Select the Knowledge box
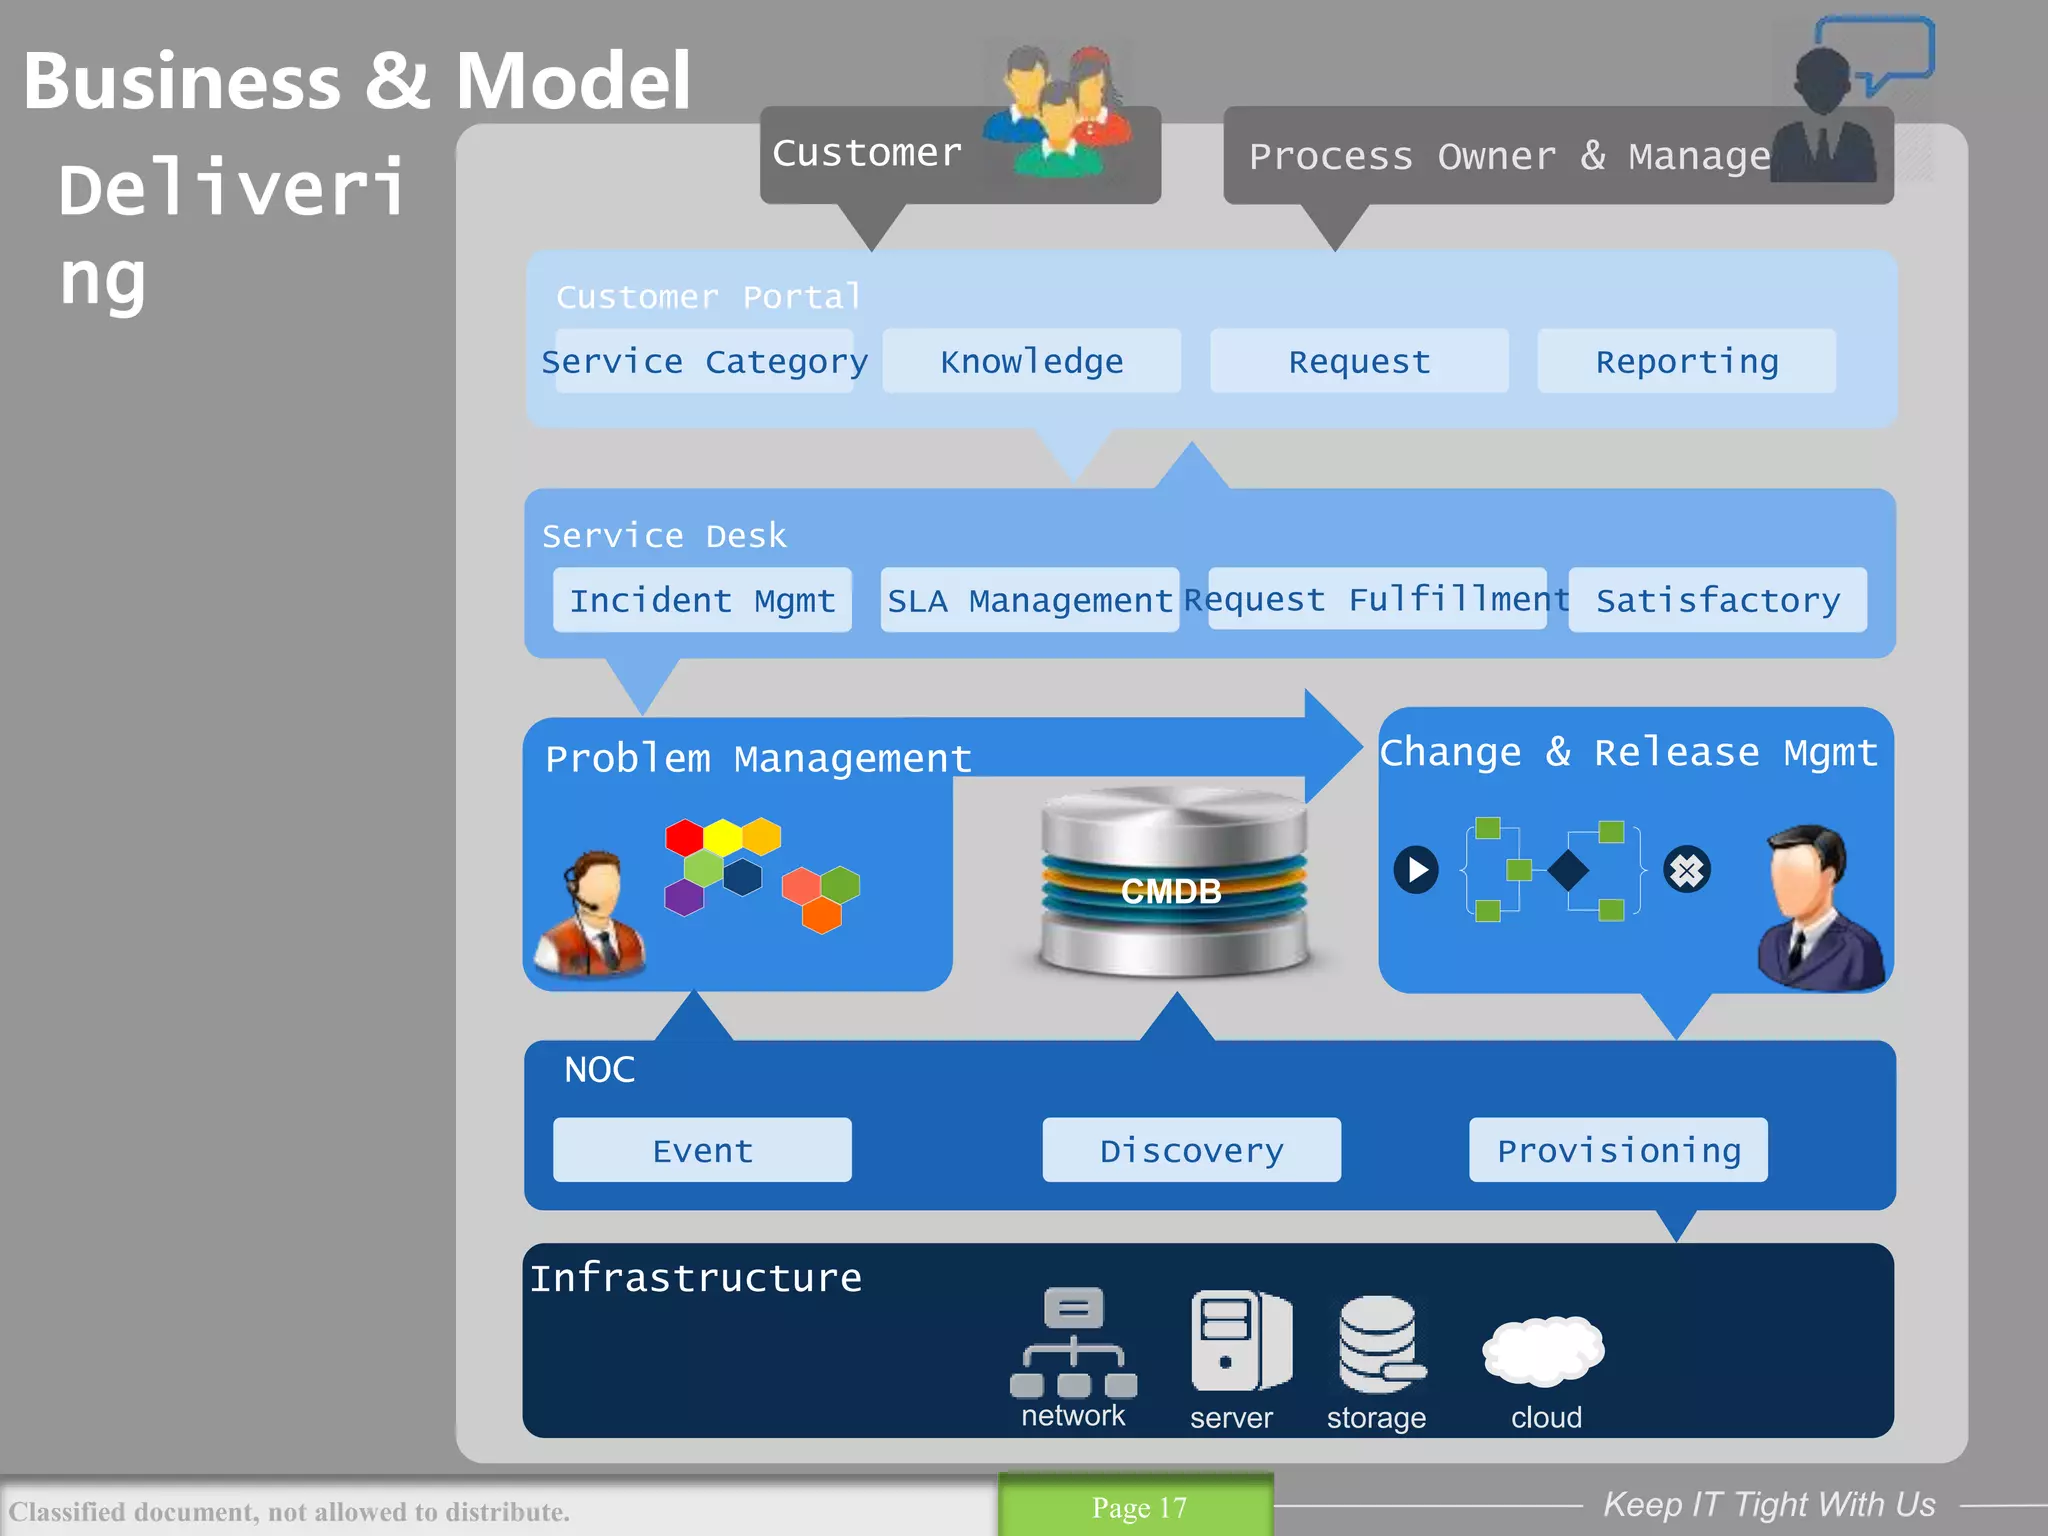Image resolution: width=2048 pixels, height=1536 pixels. pyautogui.click(x=1031, y=361)
